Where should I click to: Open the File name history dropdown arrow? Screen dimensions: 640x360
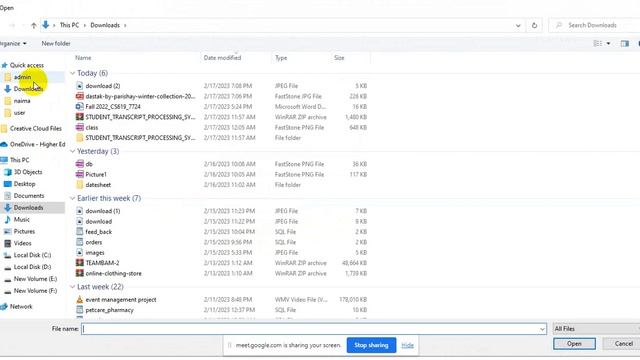coord(542,329)
